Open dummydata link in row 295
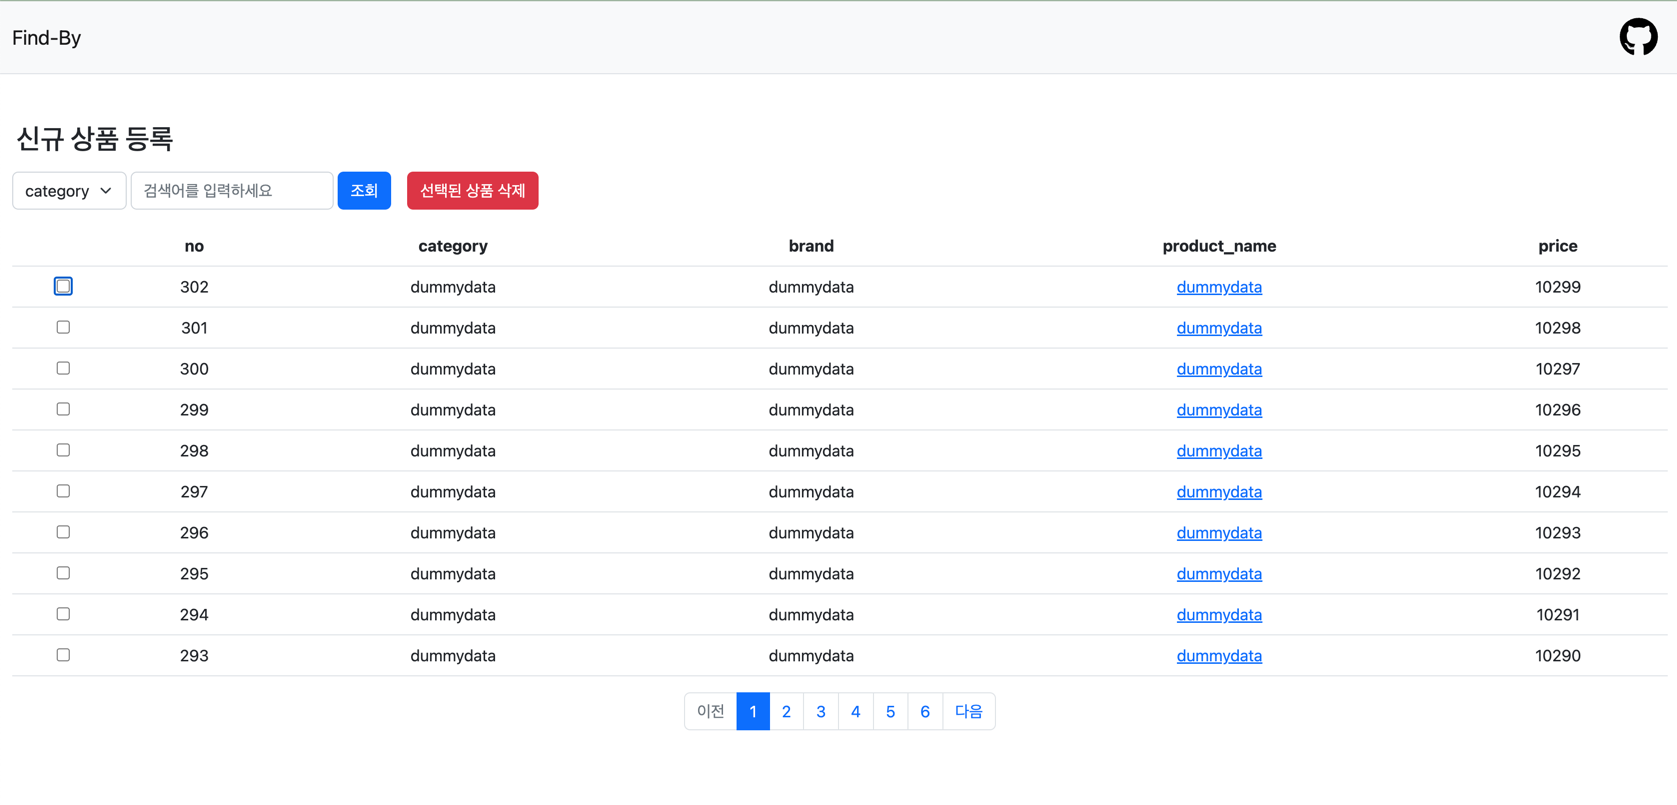This screenshot has width=1677, height=805. (x=1219, y=574)
